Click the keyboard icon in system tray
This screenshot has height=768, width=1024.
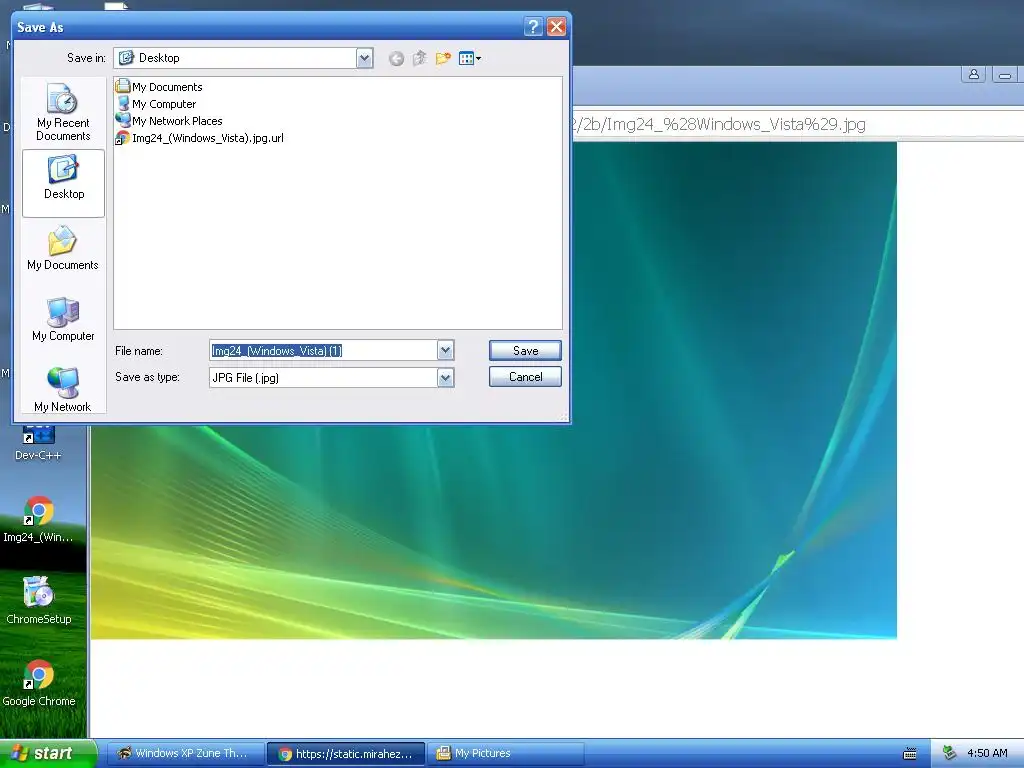click(910, 754)
